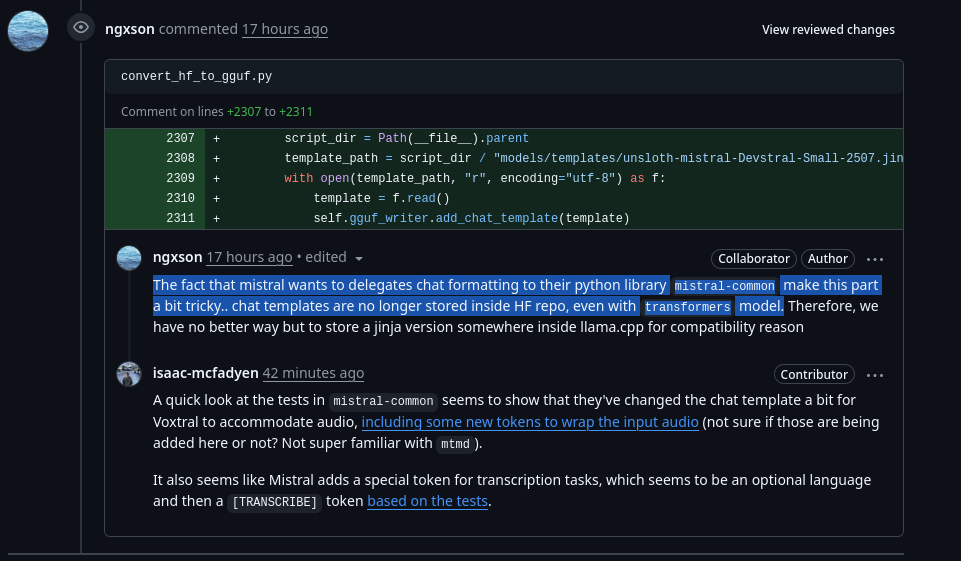Click ngxson's large profile avatar

(x=28, y=31)
